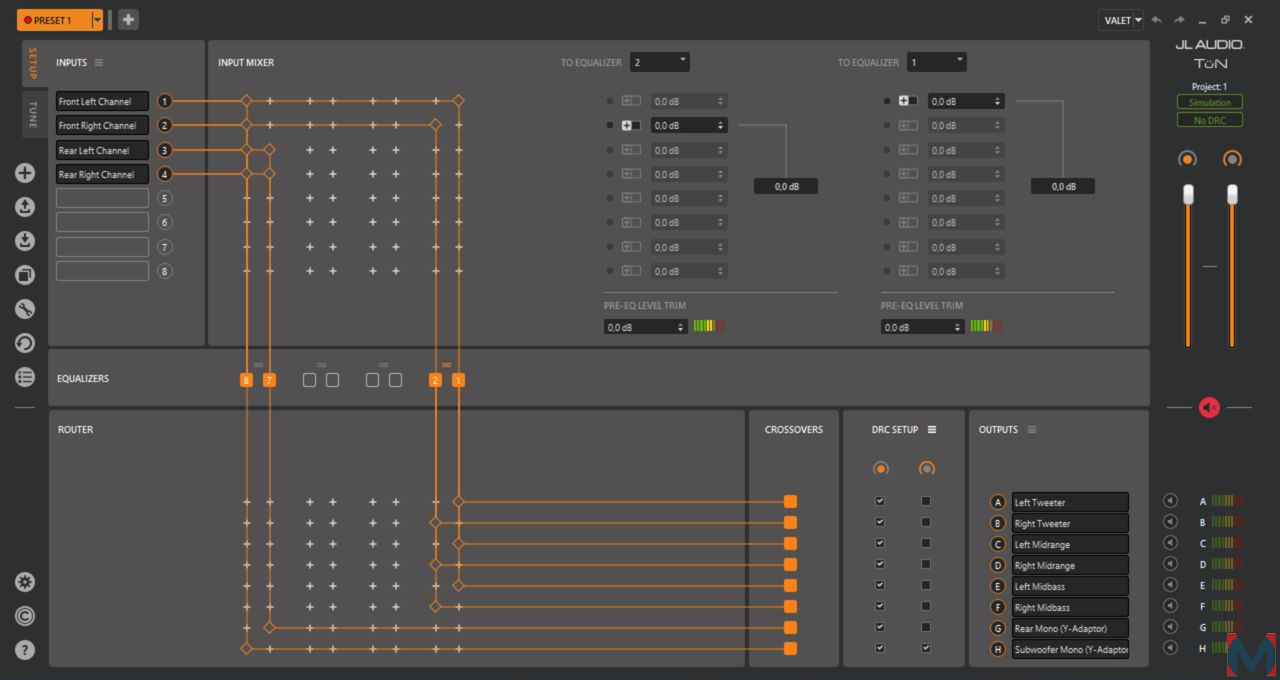Click the left knob icon in DRC Setup
This screenshot has height=680, width=1280.
pos(880,468)
